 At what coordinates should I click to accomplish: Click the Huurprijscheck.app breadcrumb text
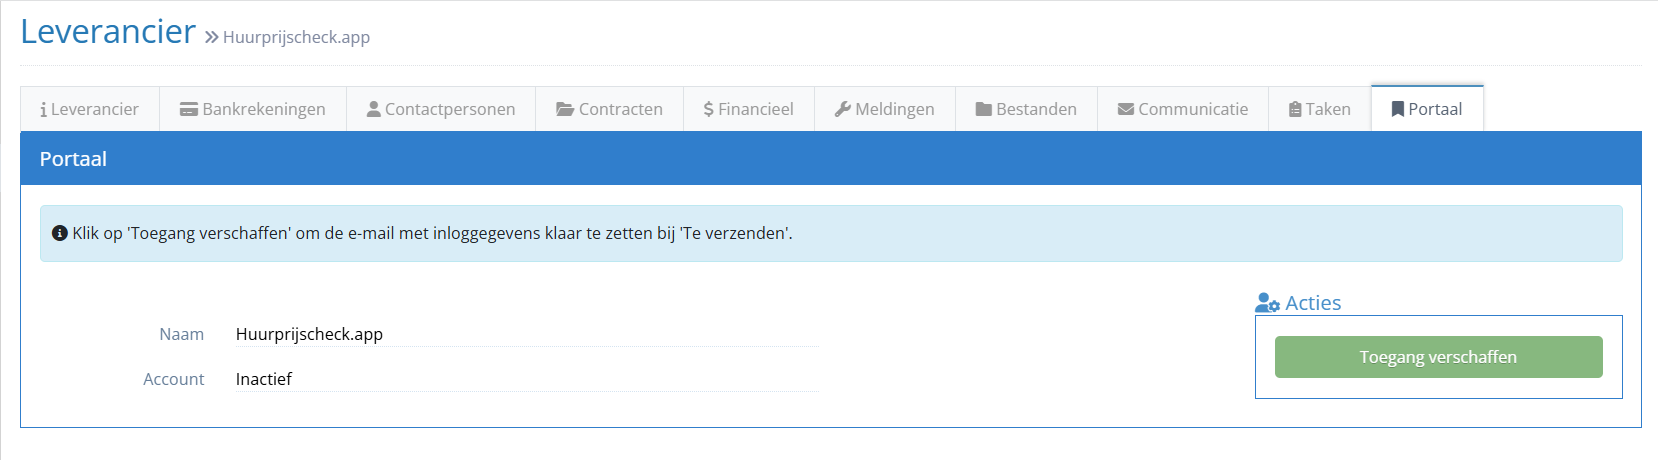[296, 38]
